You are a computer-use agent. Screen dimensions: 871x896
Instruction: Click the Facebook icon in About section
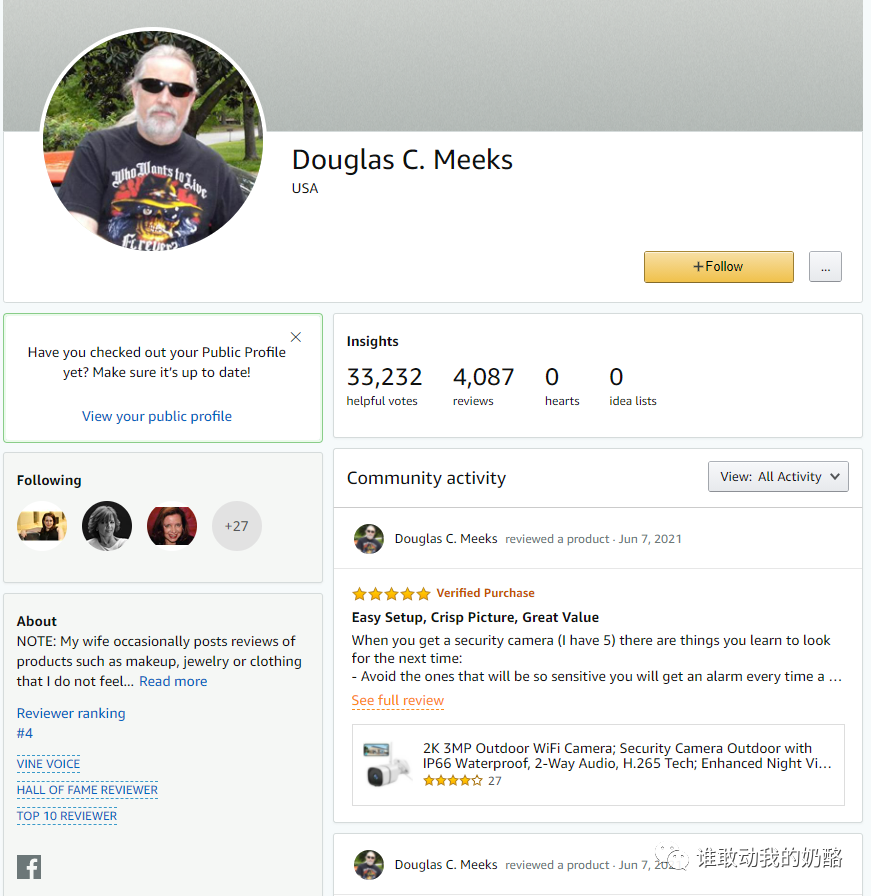(x=29, y=867)
